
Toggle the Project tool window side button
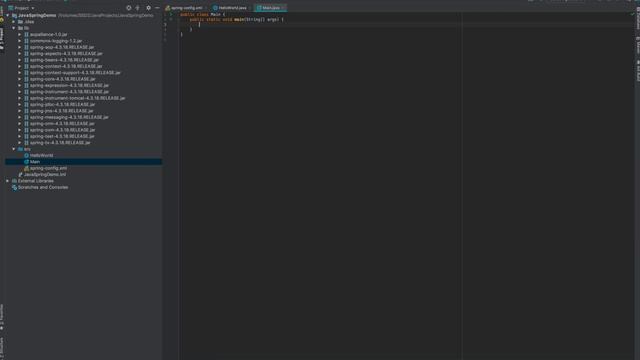(2, 39)
